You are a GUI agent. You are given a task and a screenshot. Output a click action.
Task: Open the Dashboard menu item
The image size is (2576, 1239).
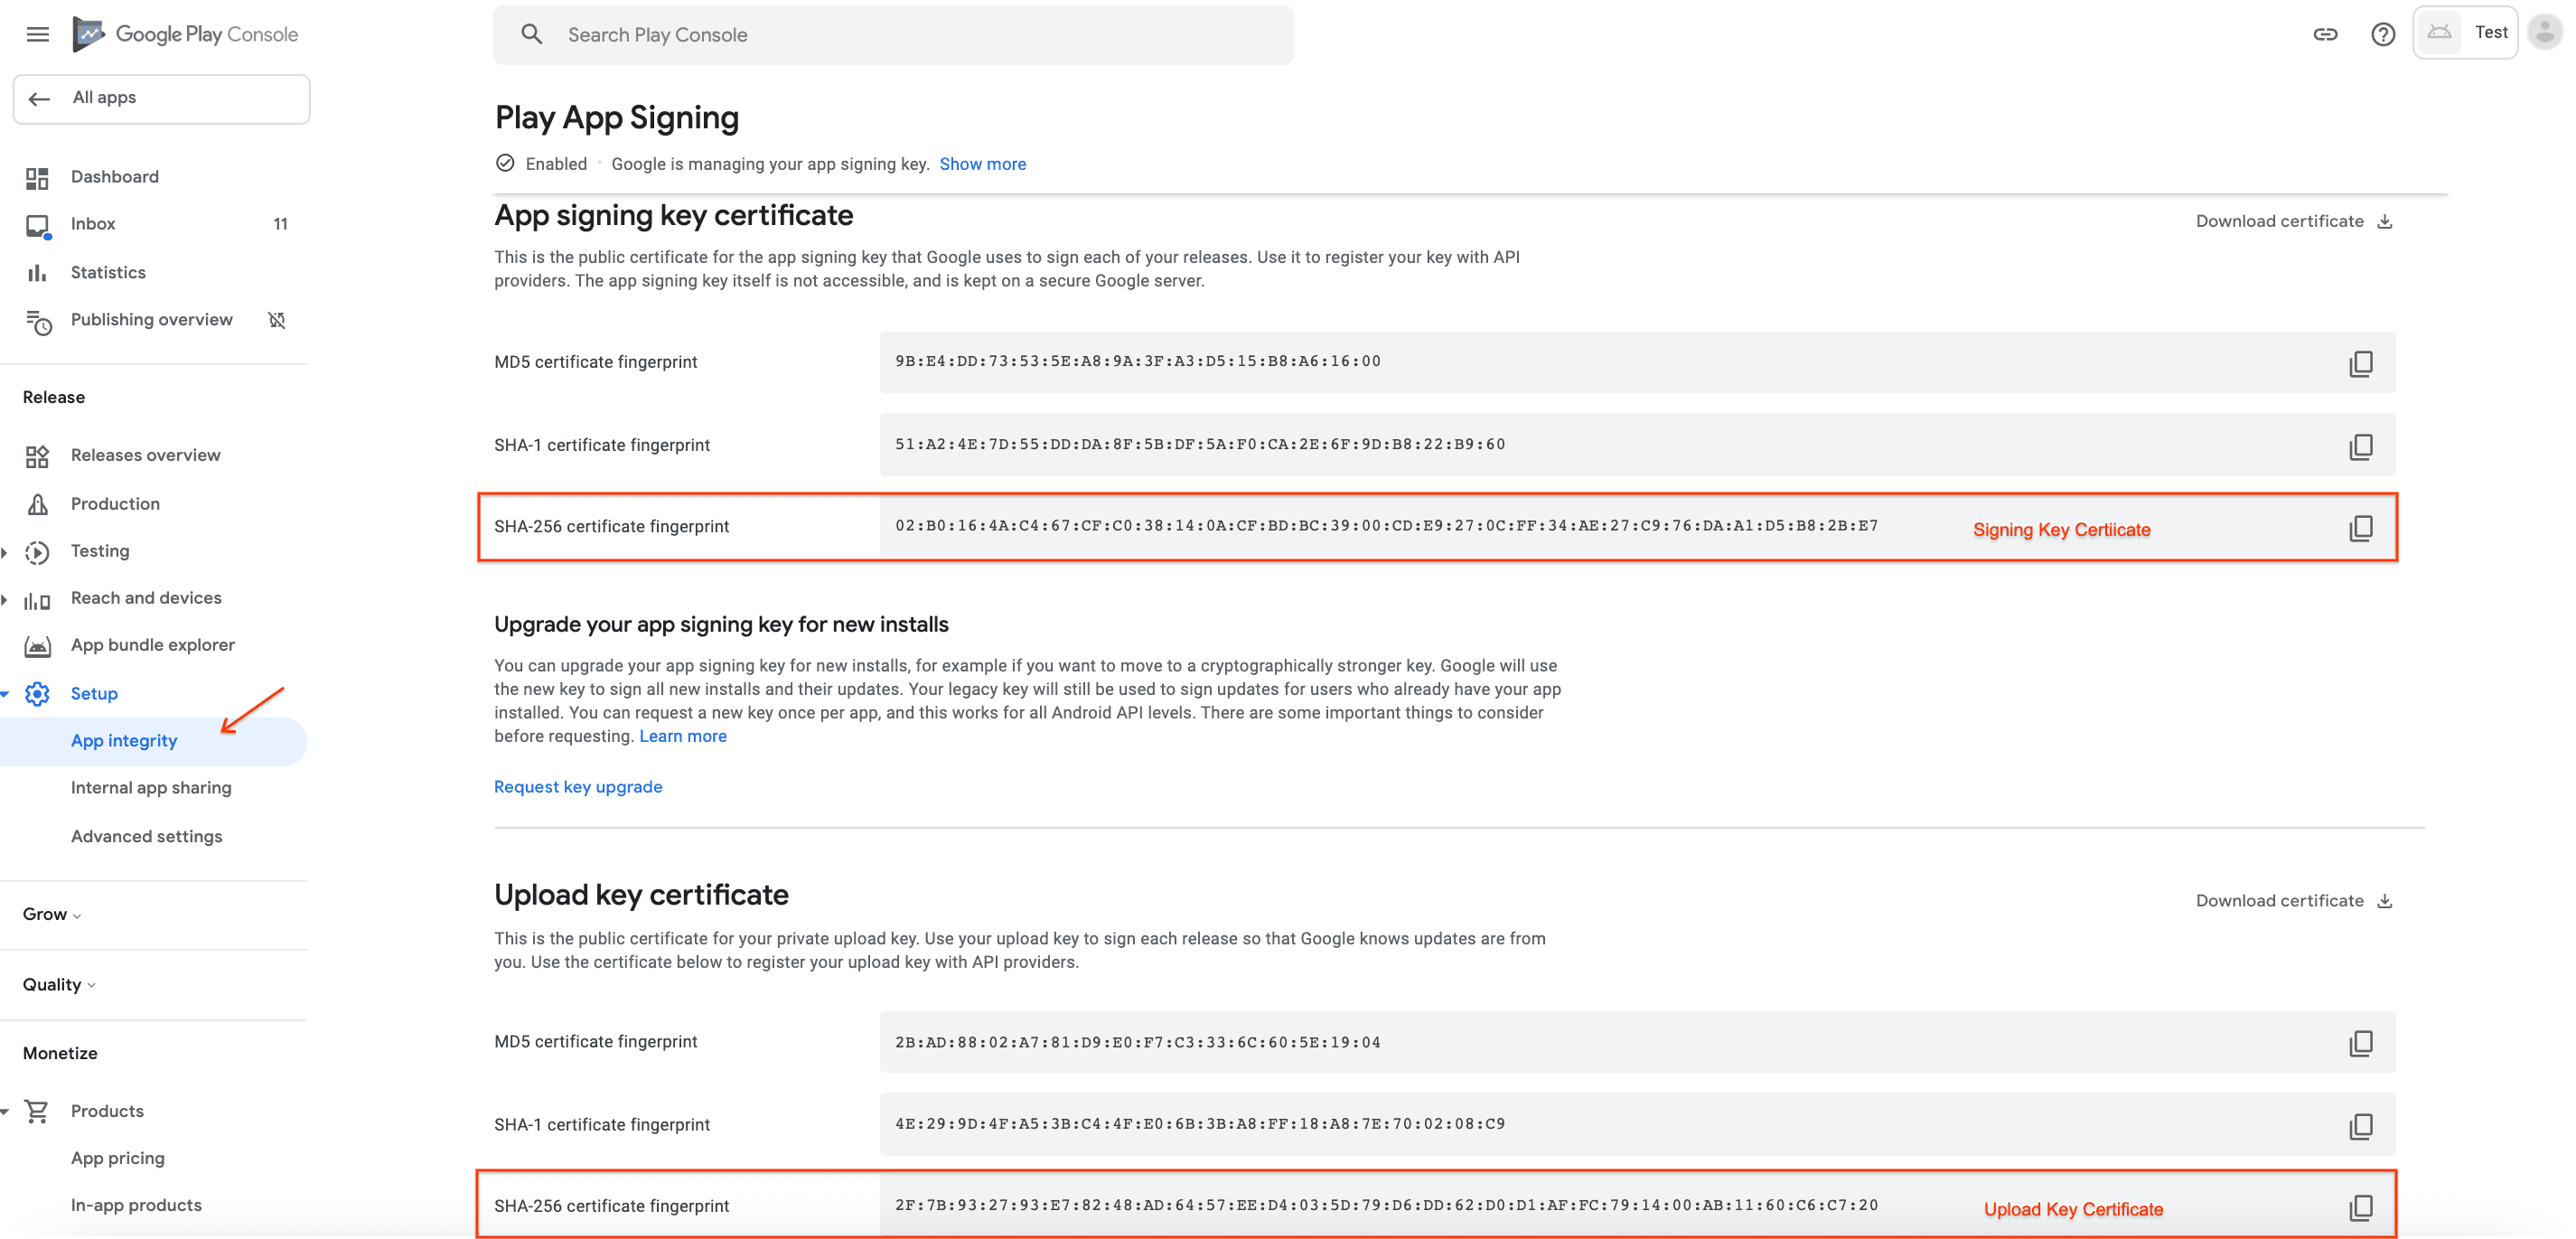click(113, 176)
